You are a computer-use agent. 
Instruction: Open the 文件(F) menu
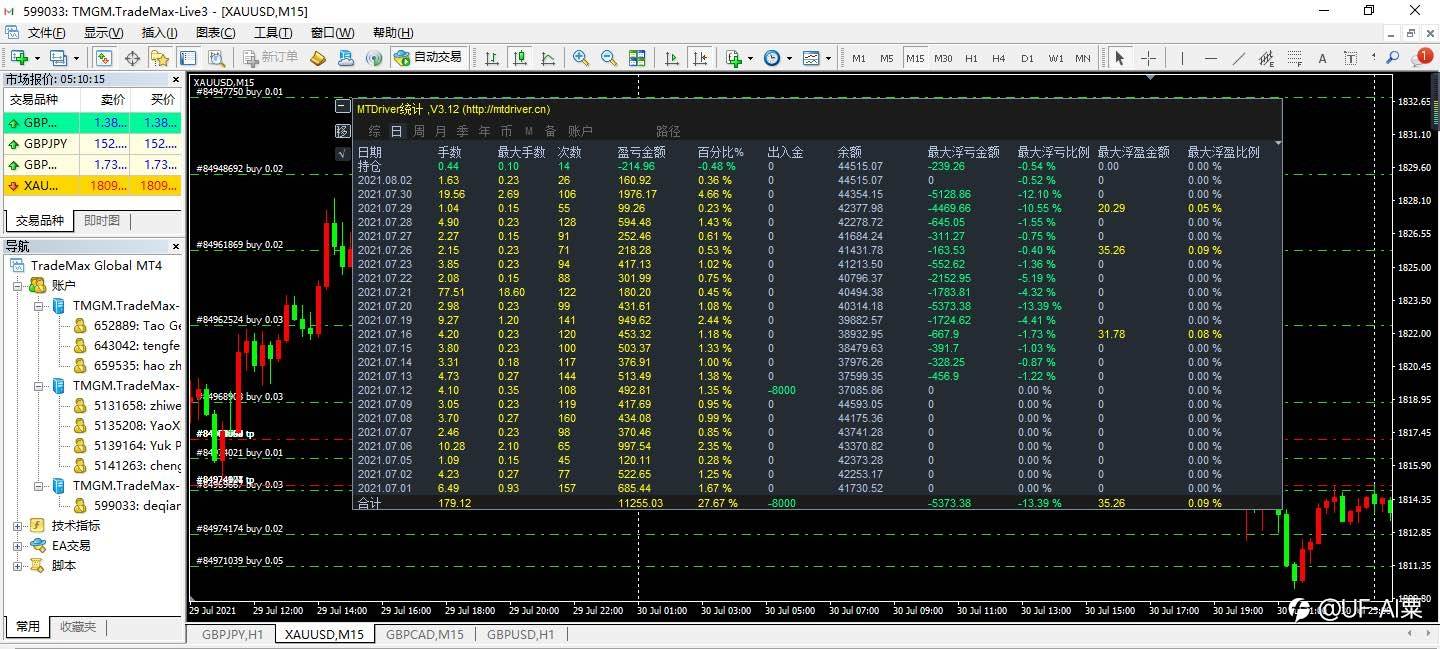coord(47,33)
